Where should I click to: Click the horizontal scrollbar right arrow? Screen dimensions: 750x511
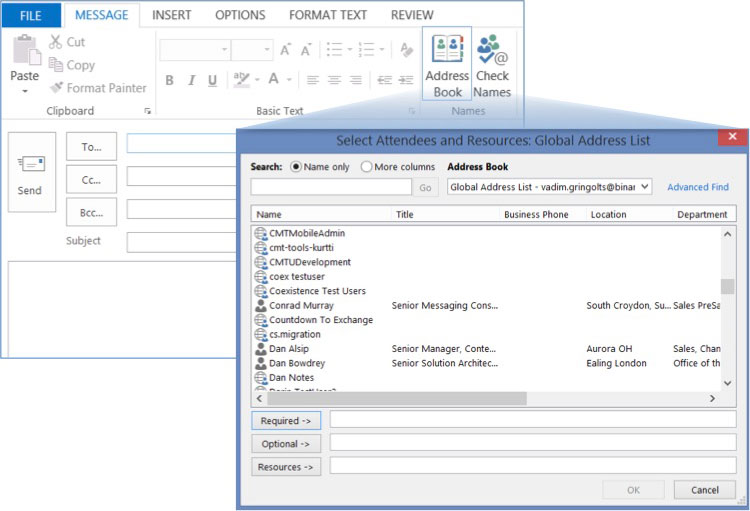(712, 398)
